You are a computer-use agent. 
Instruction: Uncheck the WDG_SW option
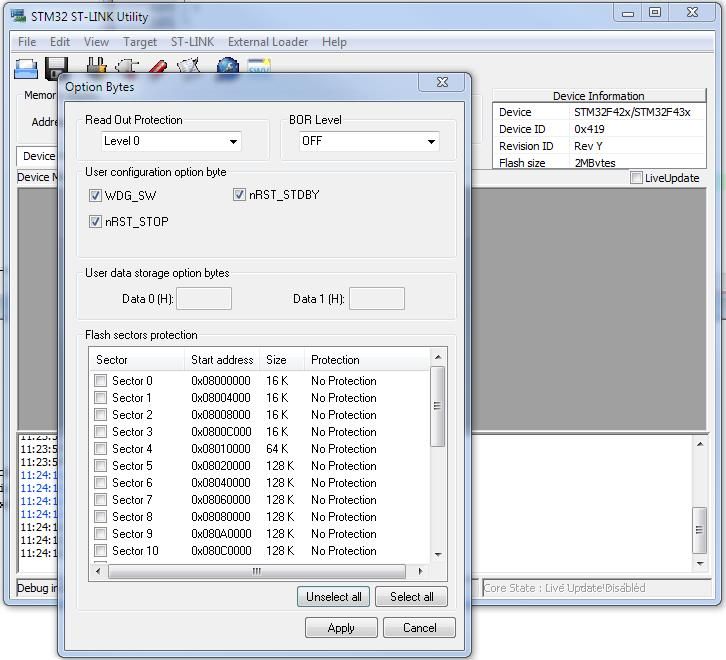95,195
